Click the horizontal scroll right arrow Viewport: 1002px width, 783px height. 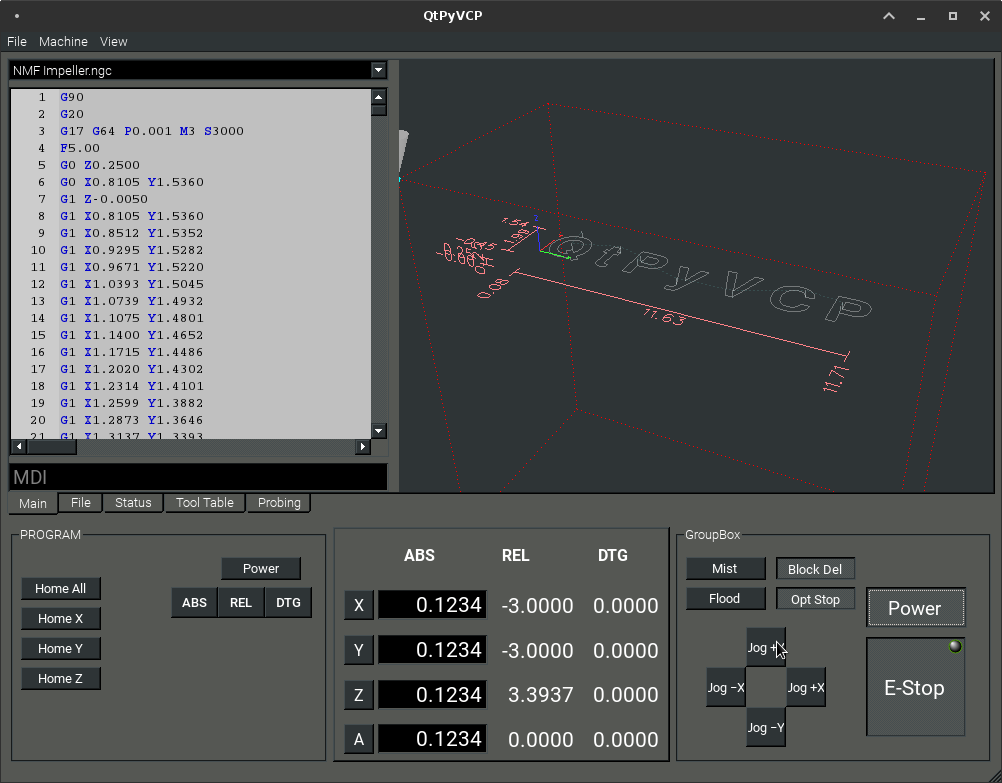coord(362,447)
